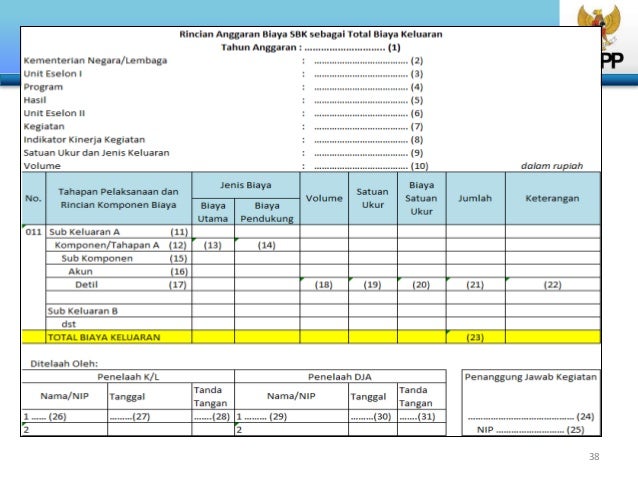
Task: Click 'Tahapan Pelaksanaan dan Rincian Komponen Biaya' header
Action: pos(118,198)
